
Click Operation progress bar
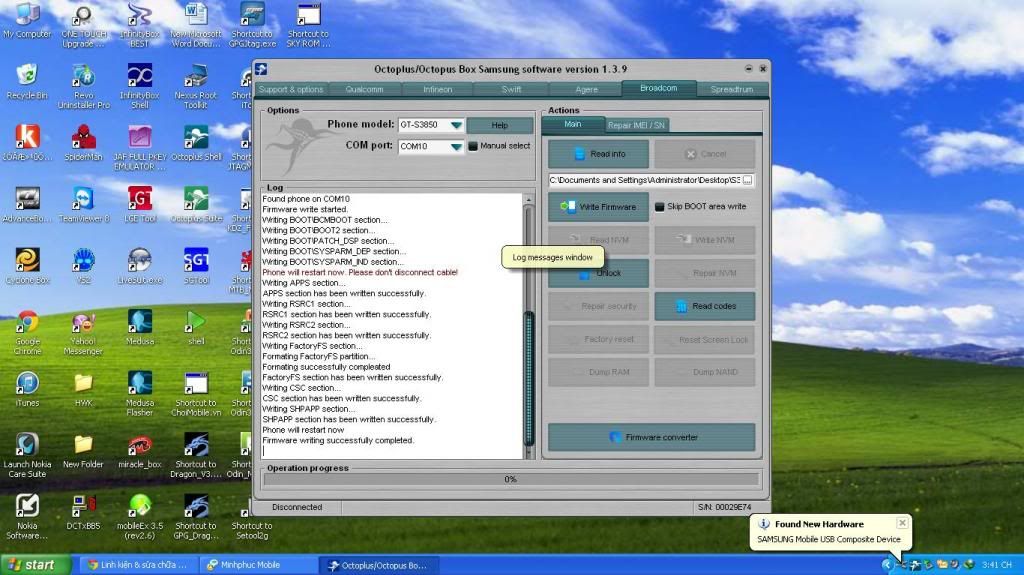coord(511,479)
